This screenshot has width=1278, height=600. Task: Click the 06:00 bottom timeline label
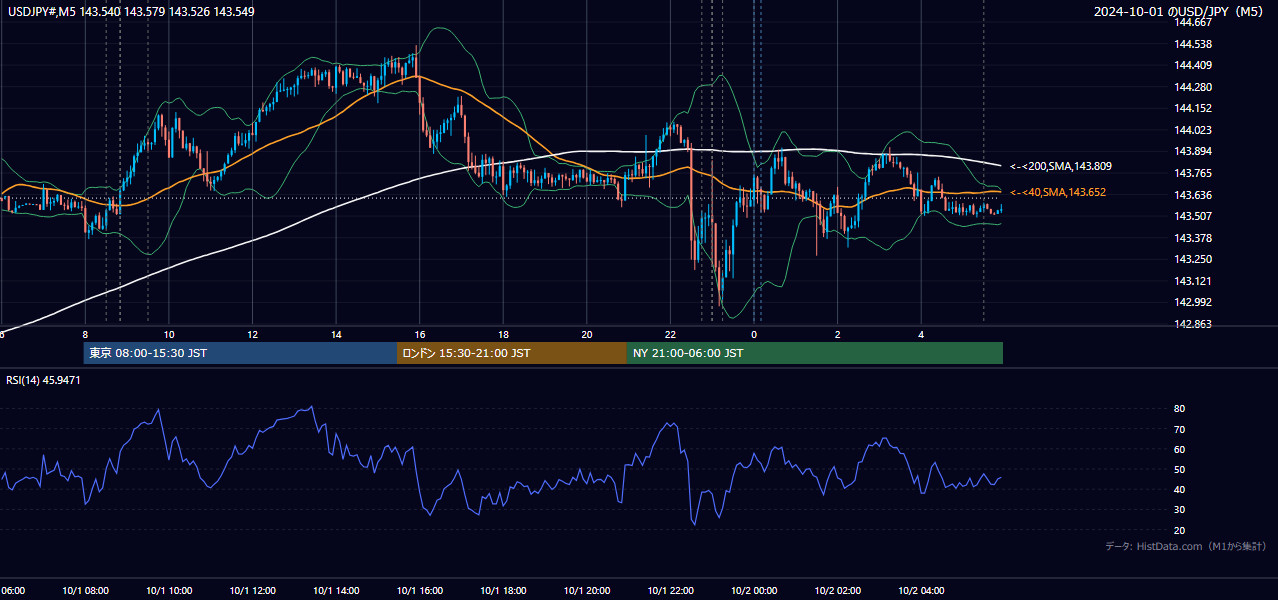12,591
